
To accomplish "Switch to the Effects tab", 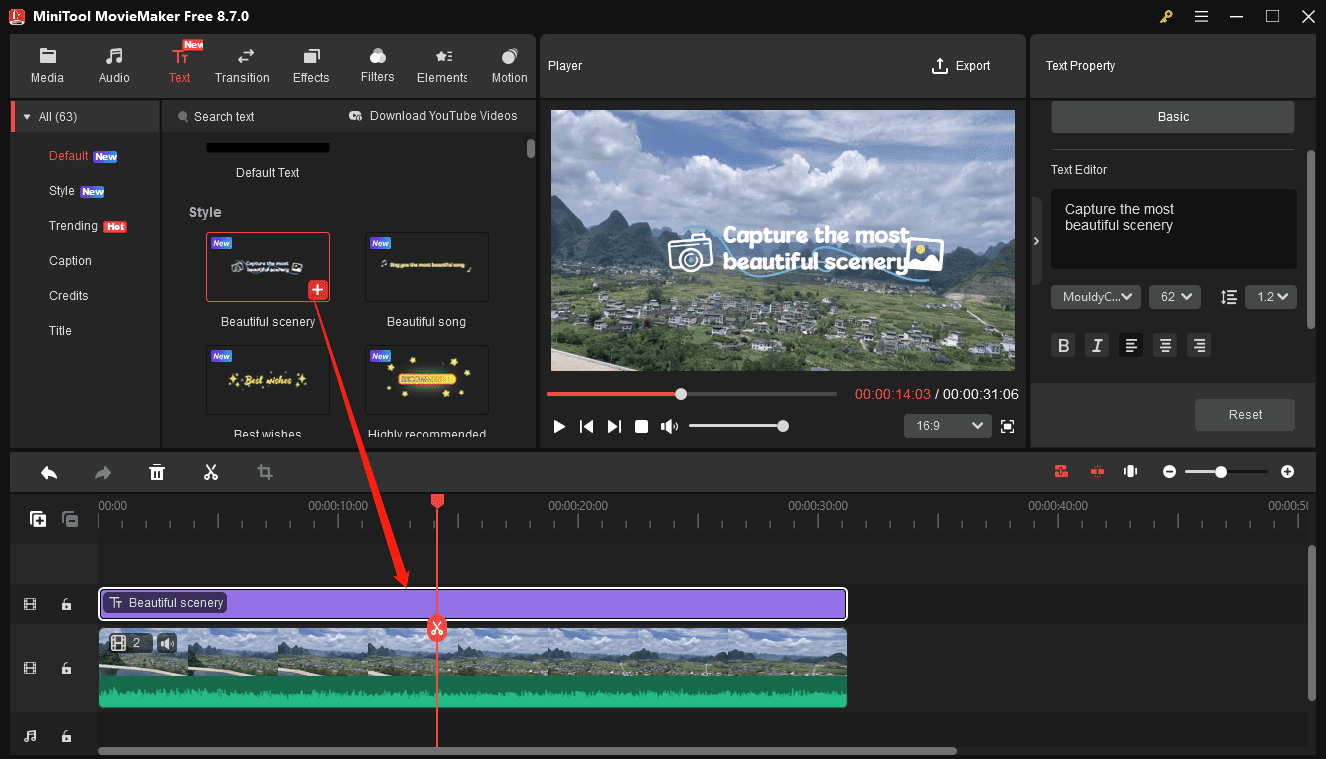I will click(x=311, y=66).
